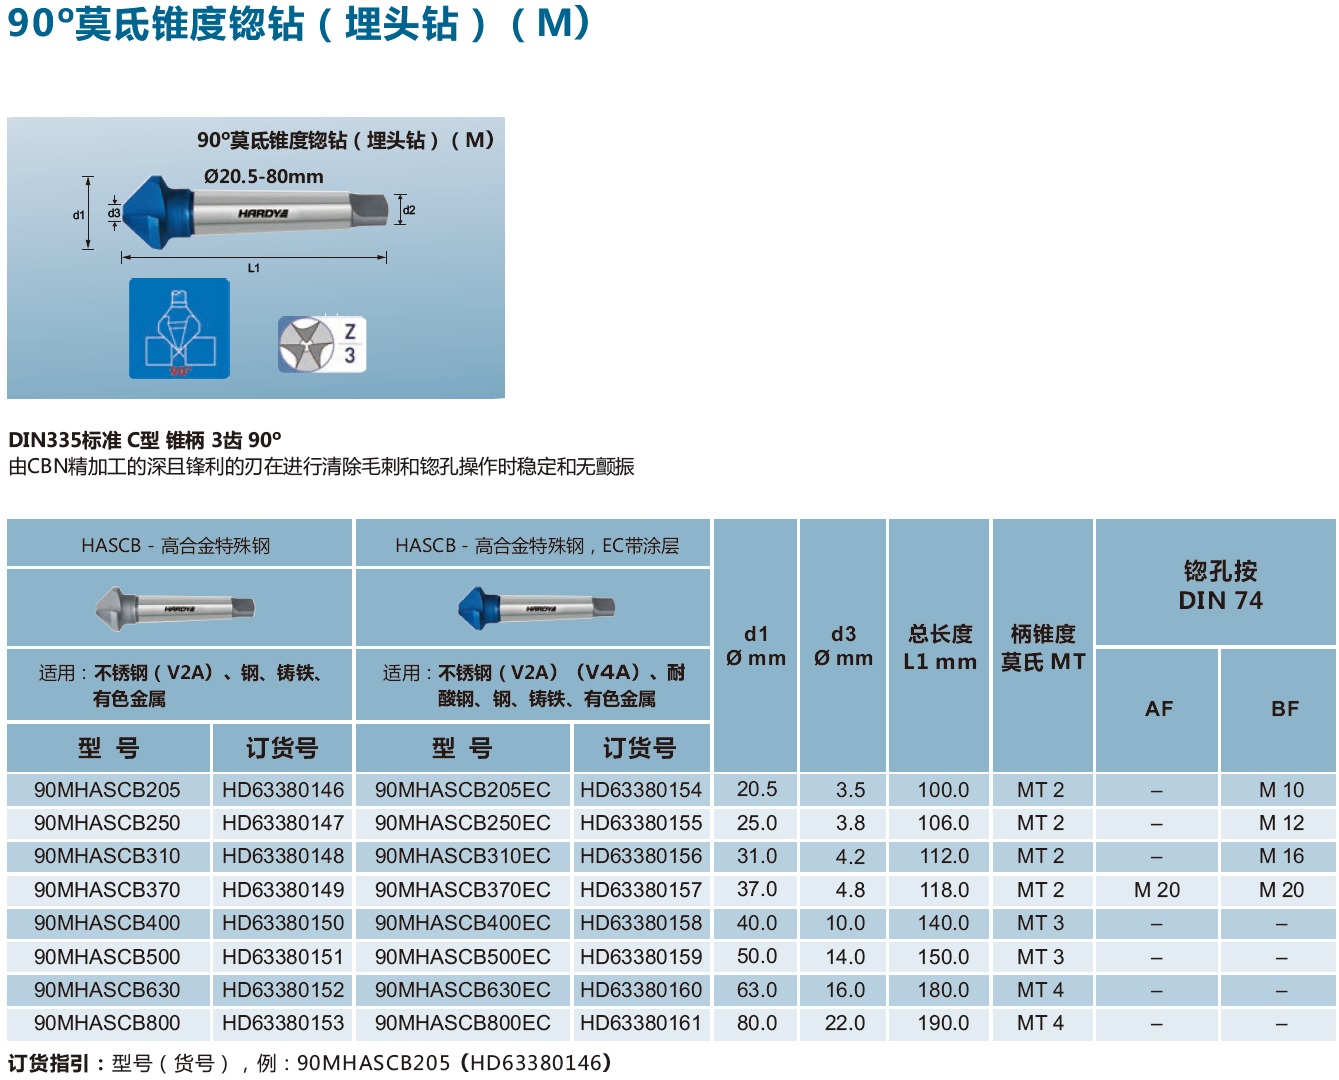The image size is (1339, 1080).
Task: Select order number HD63380157
Action: point(641,890)
